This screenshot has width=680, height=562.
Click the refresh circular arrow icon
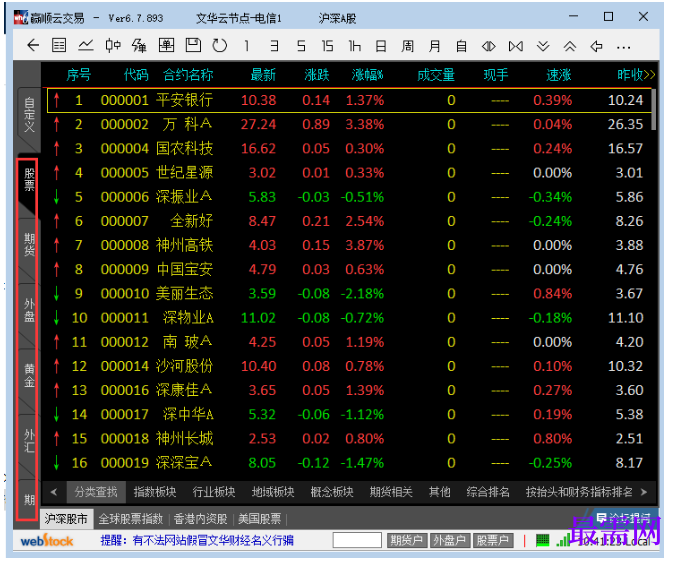point(220,45)
